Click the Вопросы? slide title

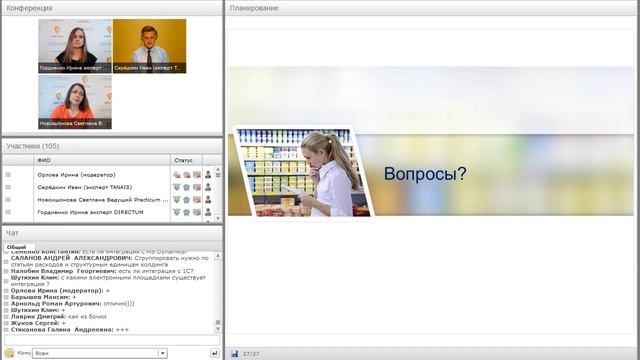[x=425, y=173]
